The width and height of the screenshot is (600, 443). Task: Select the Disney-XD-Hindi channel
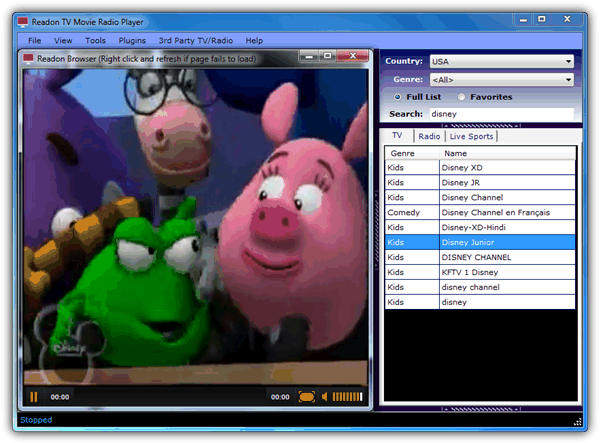click(x=480, y=227)
